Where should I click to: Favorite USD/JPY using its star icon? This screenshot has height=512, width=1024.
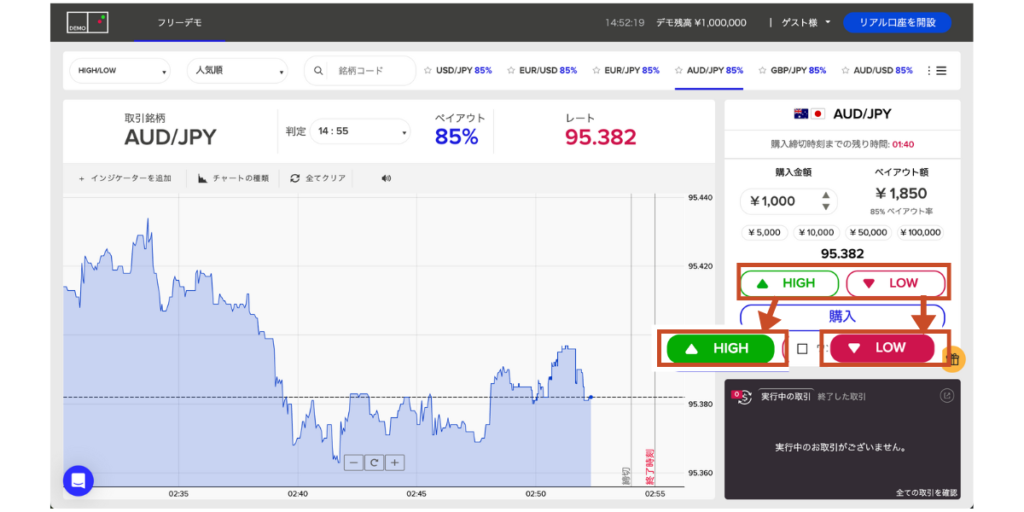tap(428, 71)
